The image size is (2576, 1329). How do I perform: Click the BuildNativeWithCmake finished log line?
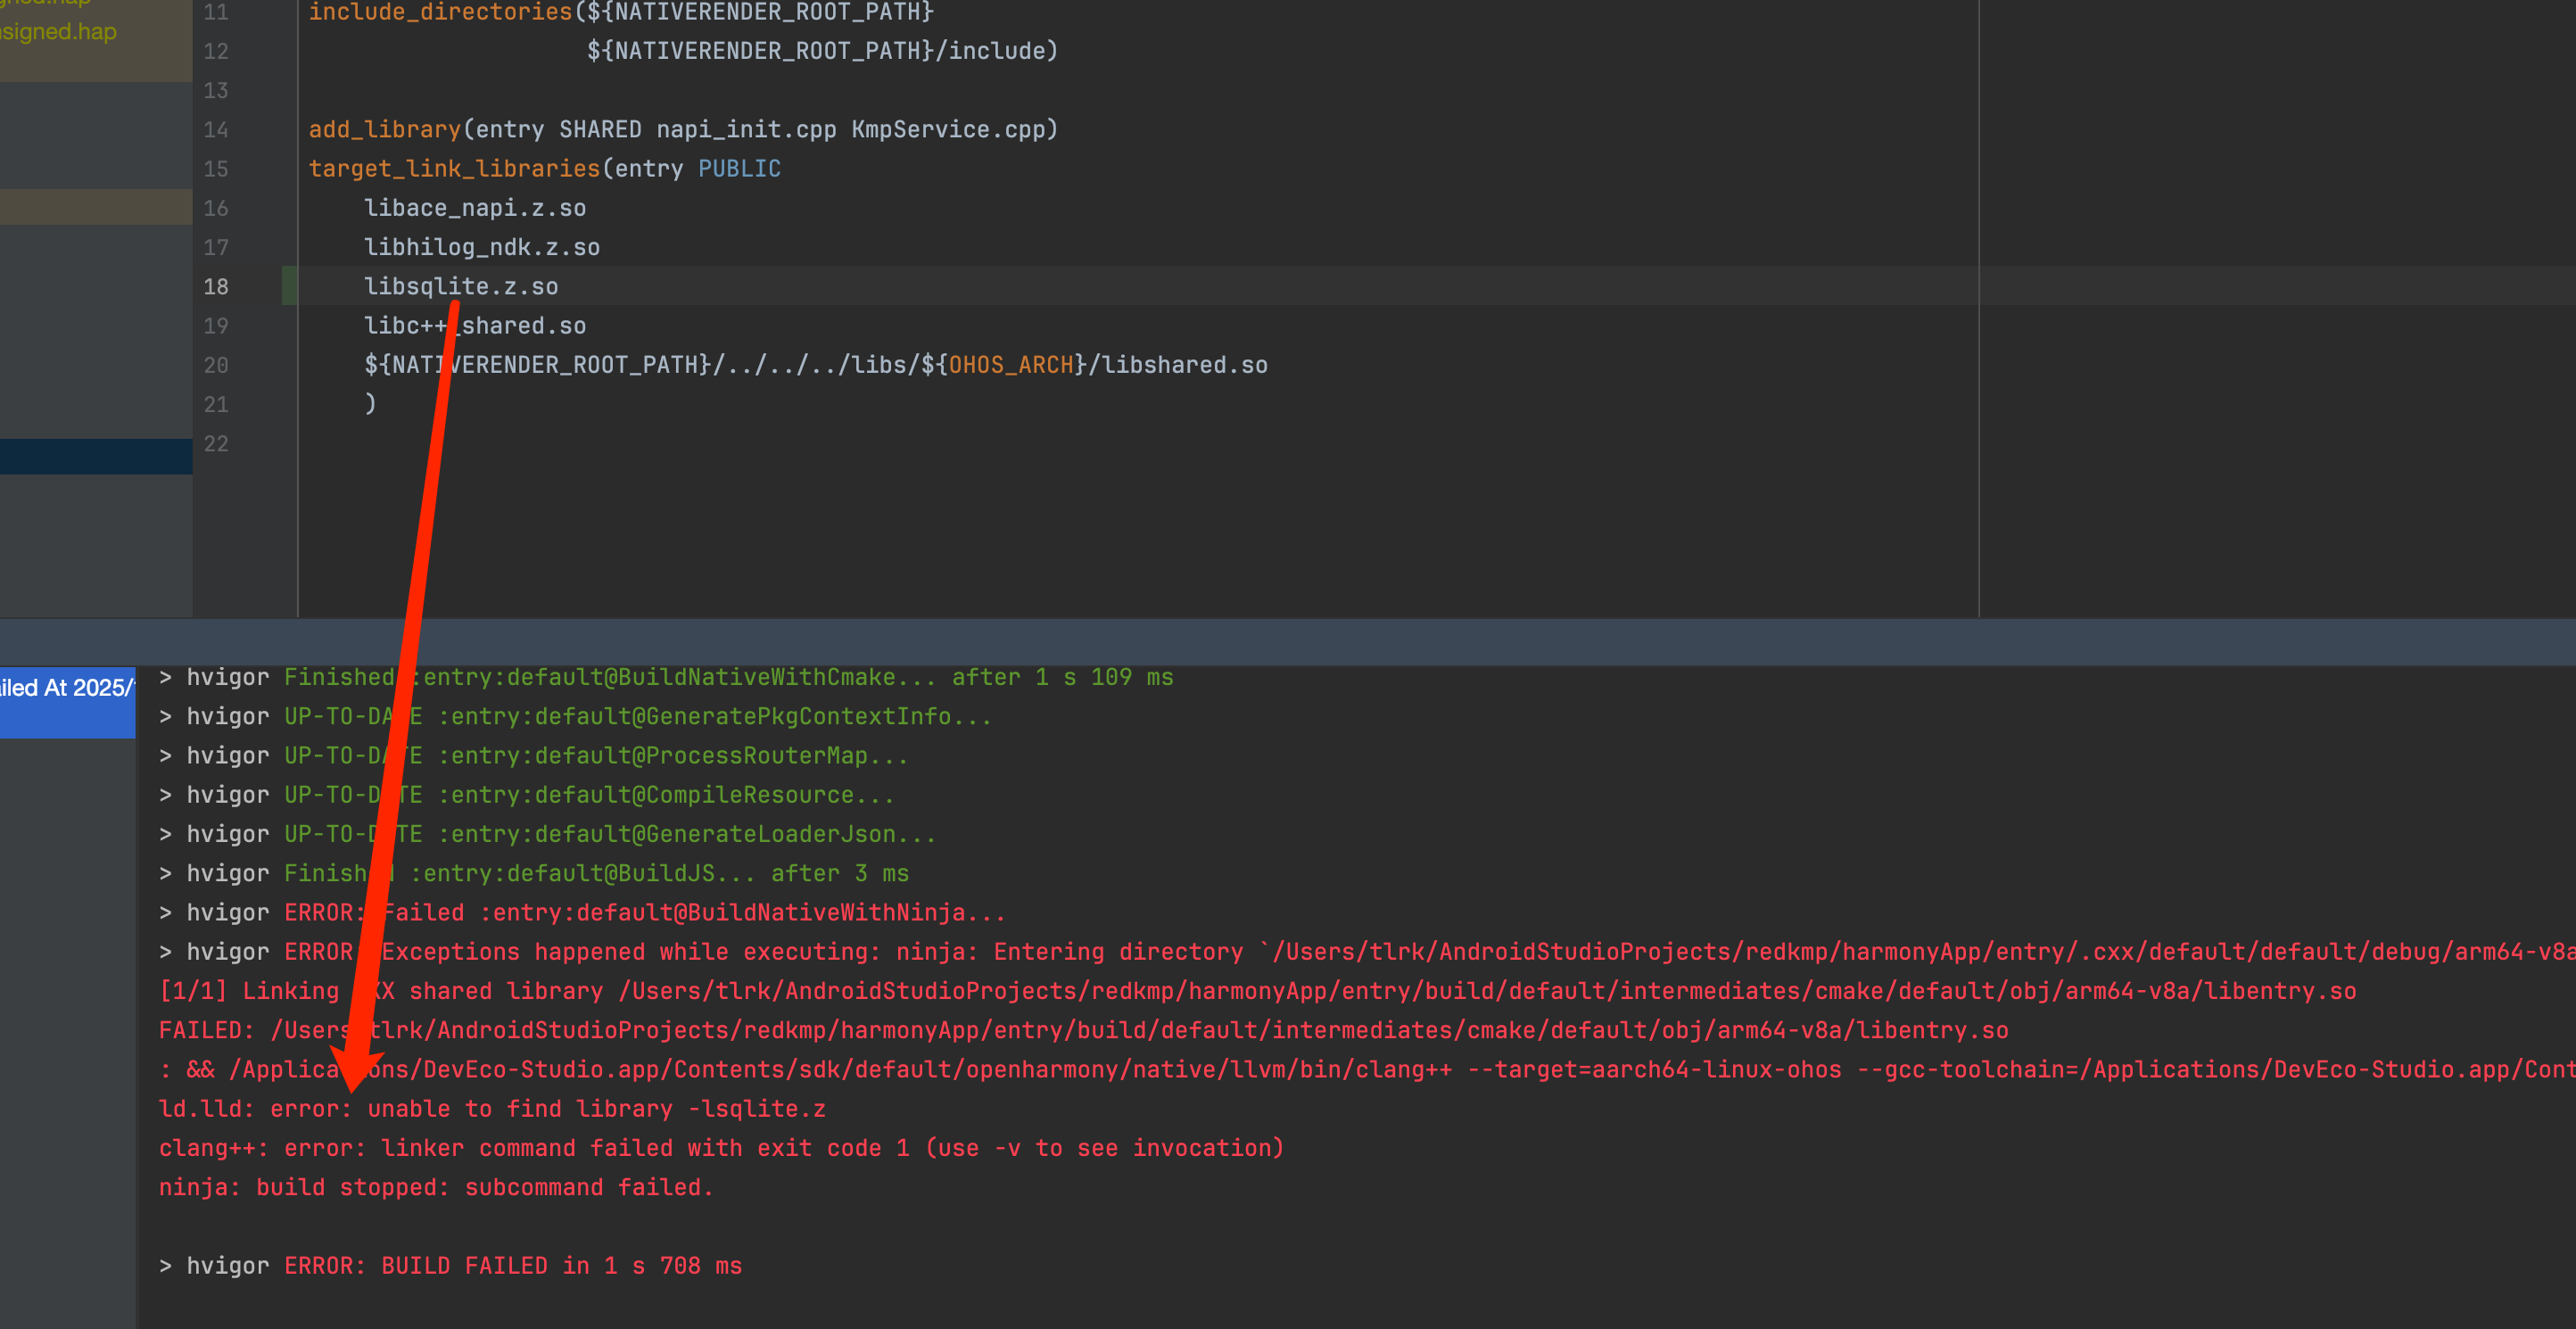tap(666, 678)
